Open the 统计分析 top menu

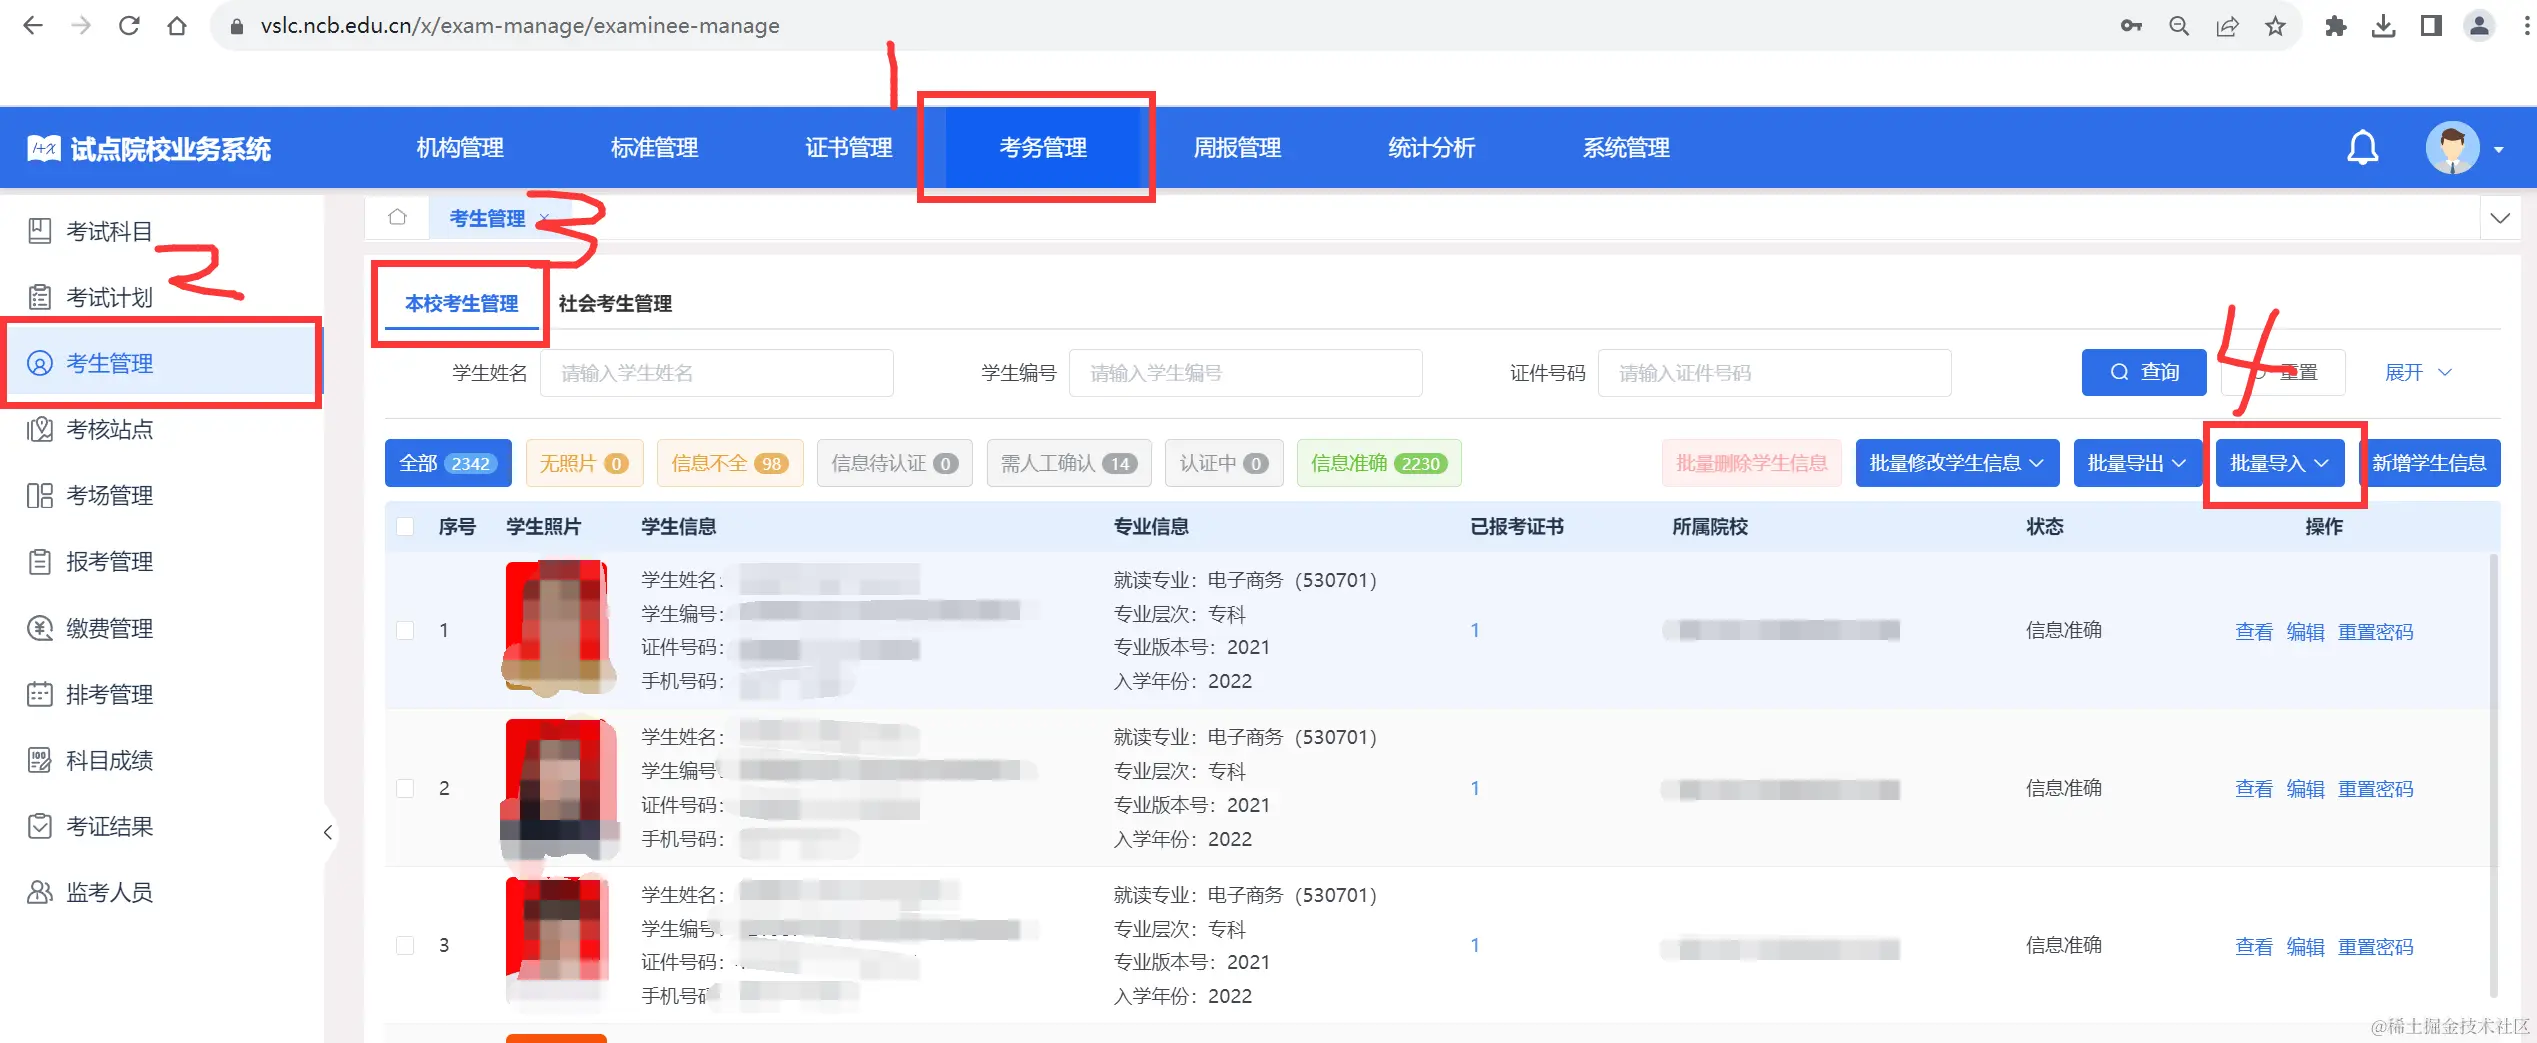pos(1432,148)
